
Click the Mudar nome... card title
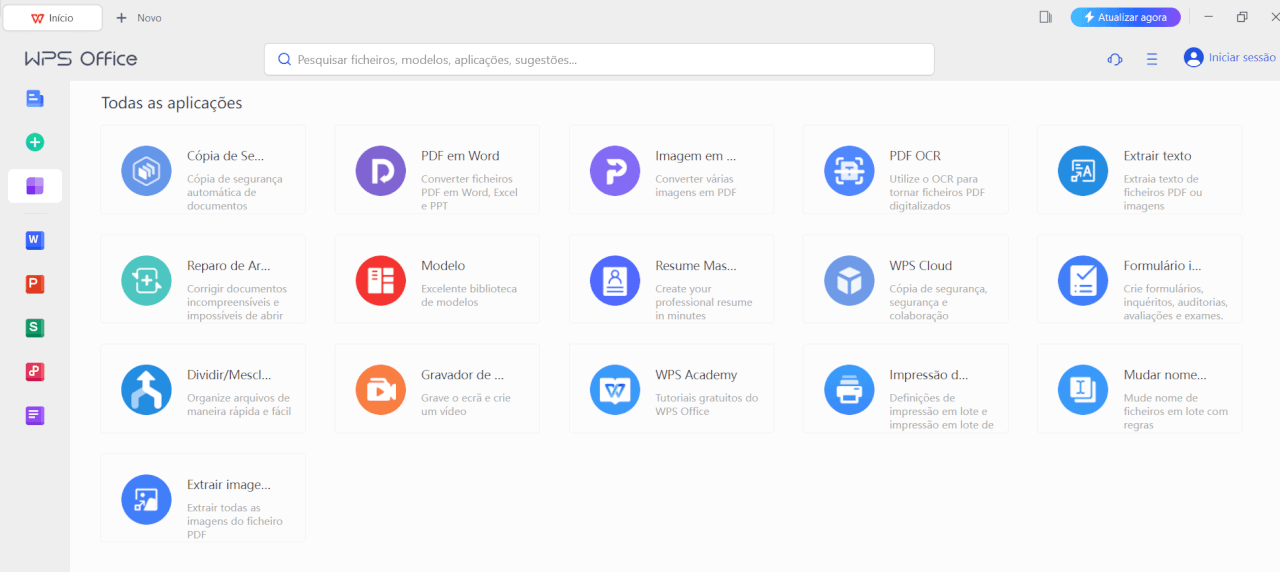(1165, 375)
